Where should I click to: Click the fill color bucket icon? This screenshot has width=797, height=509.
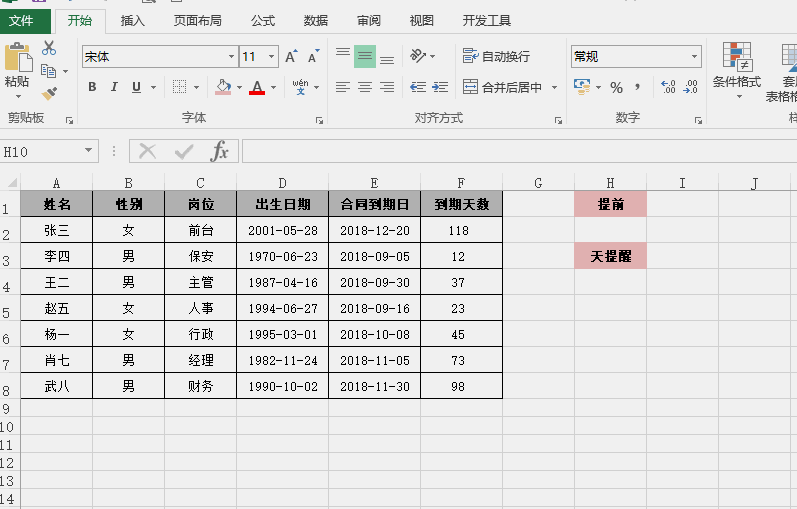(223, 87)
